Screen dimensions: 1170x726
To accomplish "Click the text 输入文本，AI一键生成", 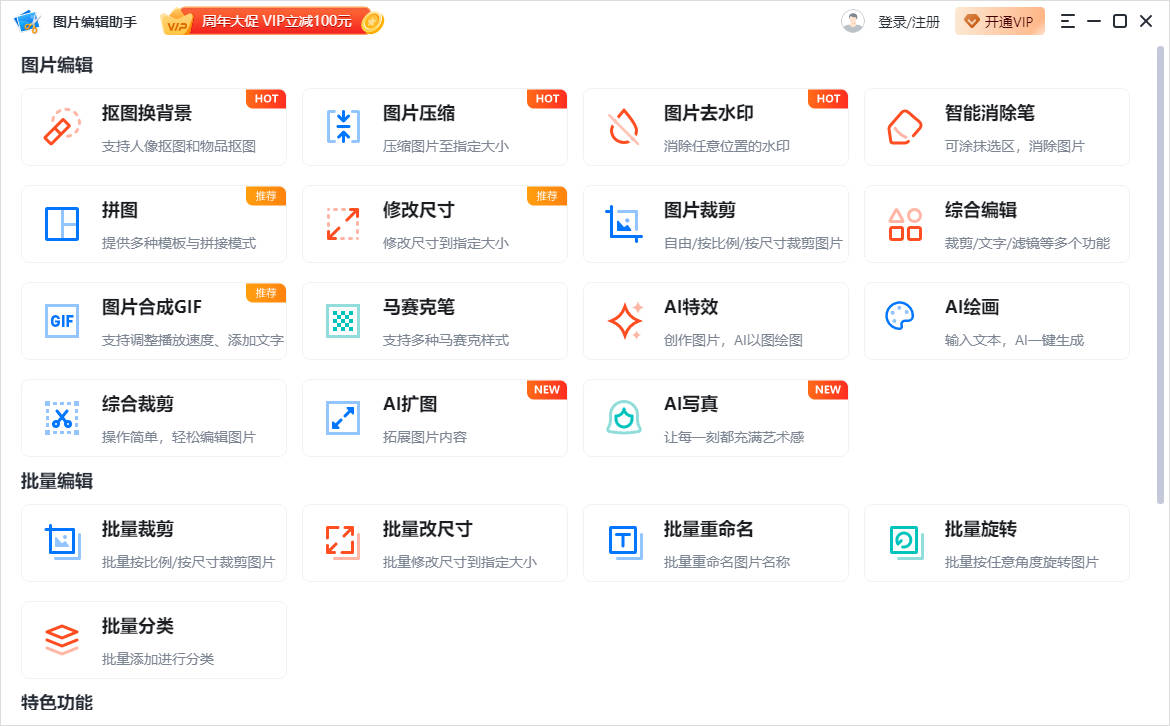I will pyautogui.click(x=1014, y=340).
